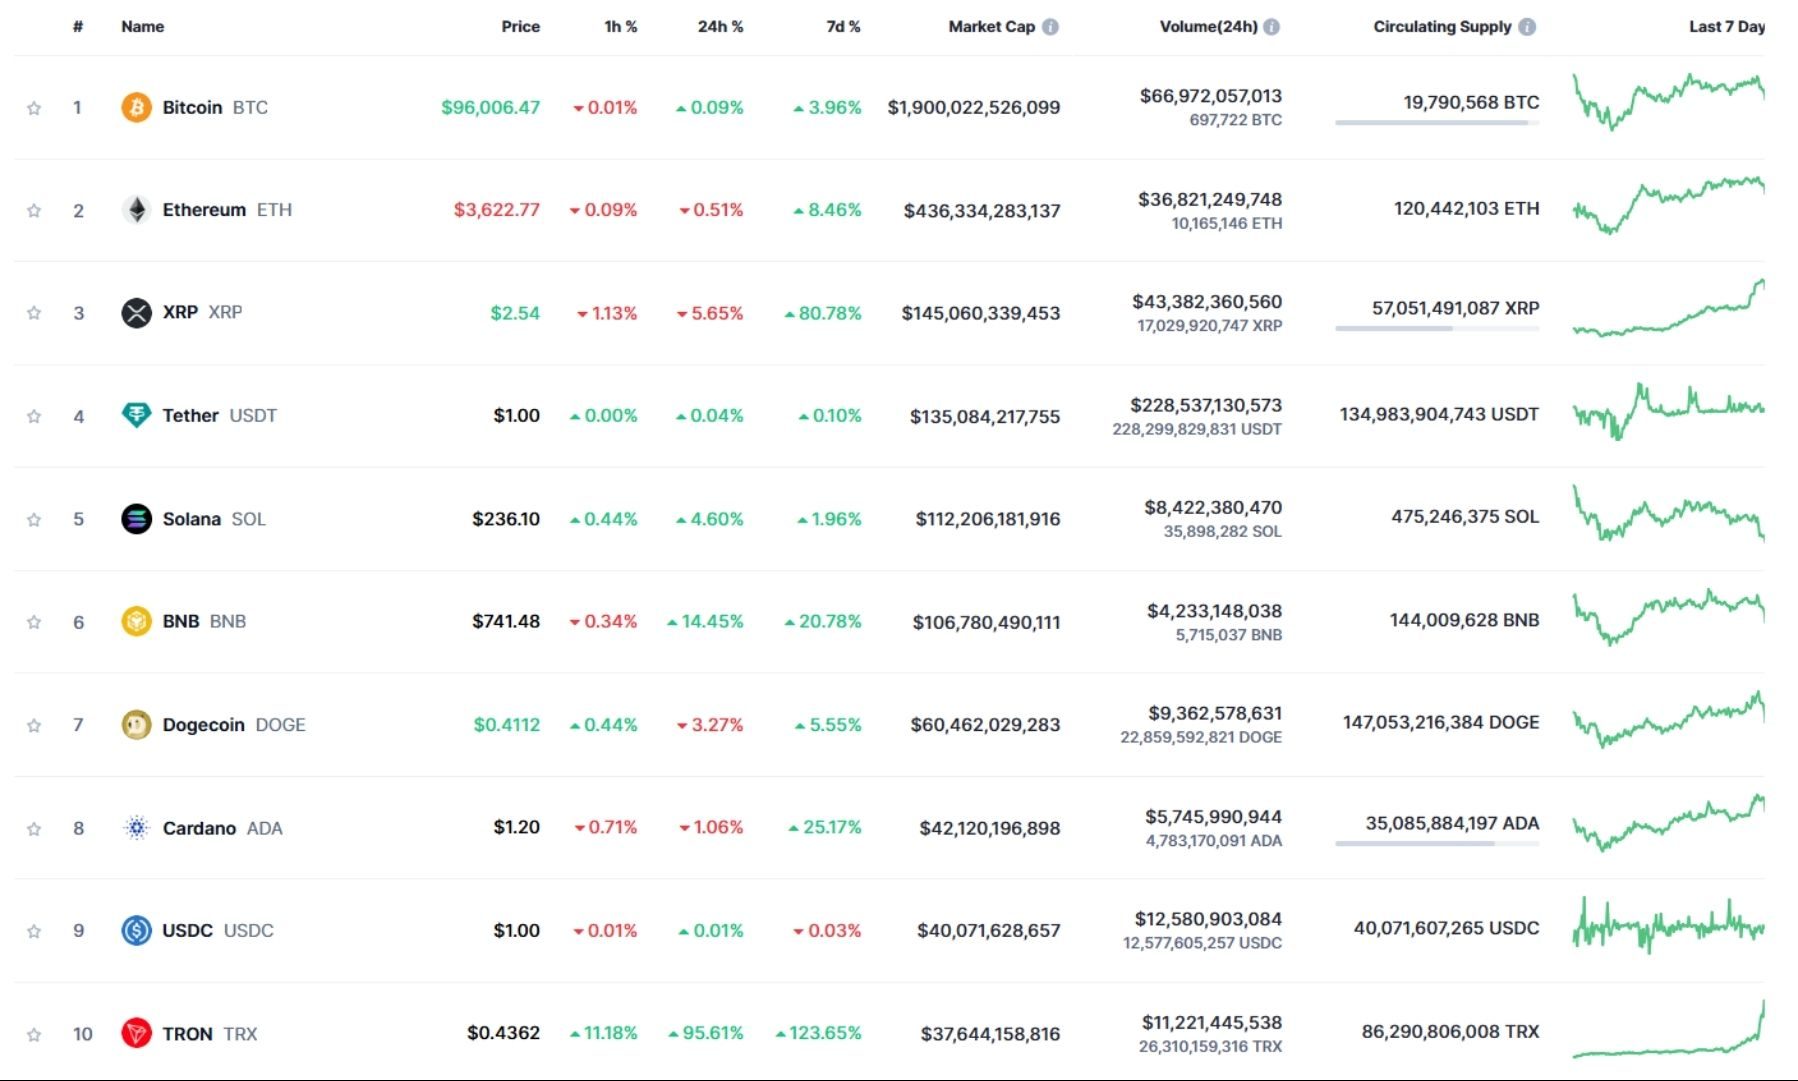The width and height of the screenshot is (1798, 1081).
Task: Add Bitcoin to watchlist via its star
Action: [35, 107]
